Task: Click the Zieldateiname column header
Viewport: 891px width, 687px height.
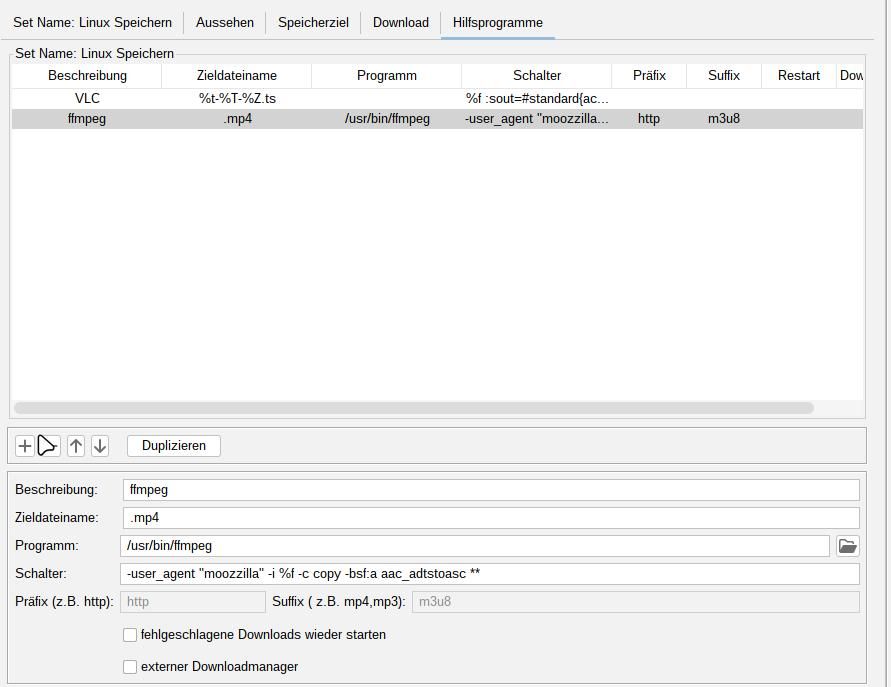Action: [237, 76]
